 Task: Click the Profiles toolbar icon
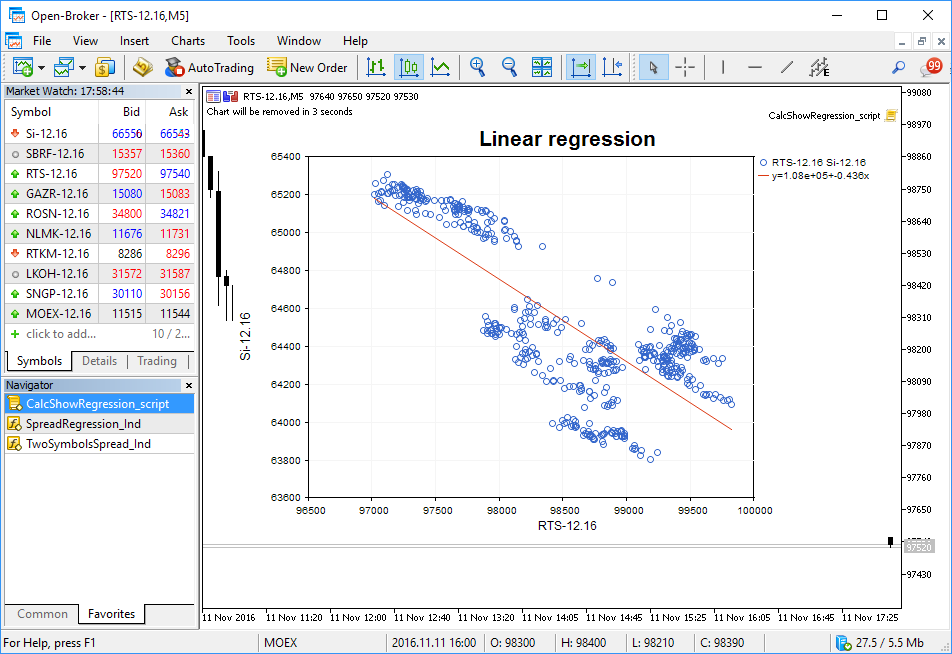coord(64,67)
